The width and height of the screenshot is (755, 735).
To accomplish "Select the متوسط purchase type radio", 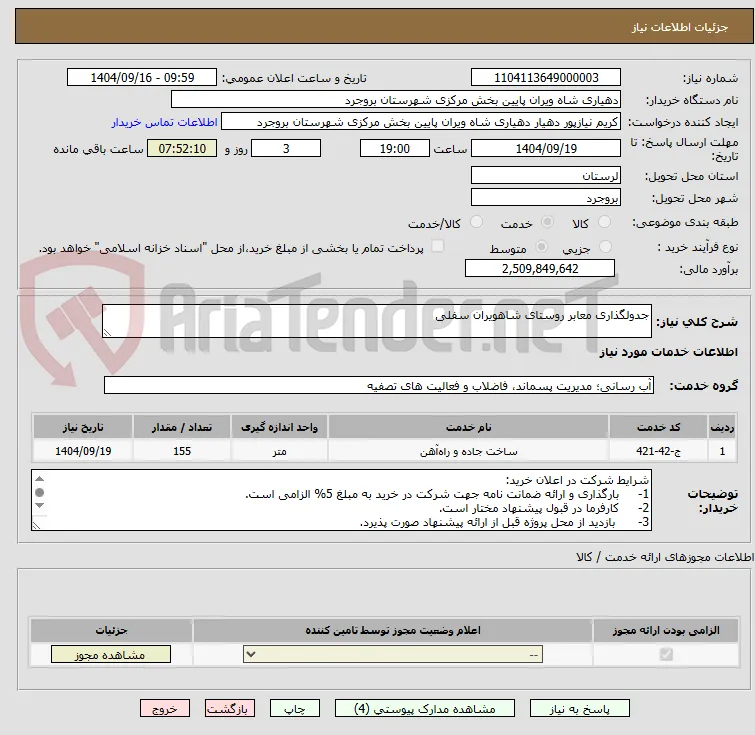I will (x=542, y=247).
